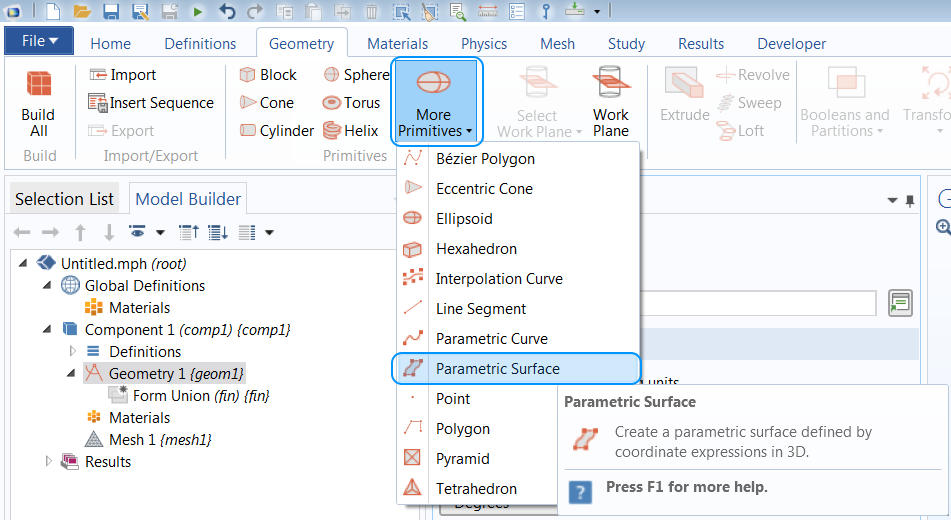
Task: Switch to the Study ribbon tab
Action: pos(626,44)
